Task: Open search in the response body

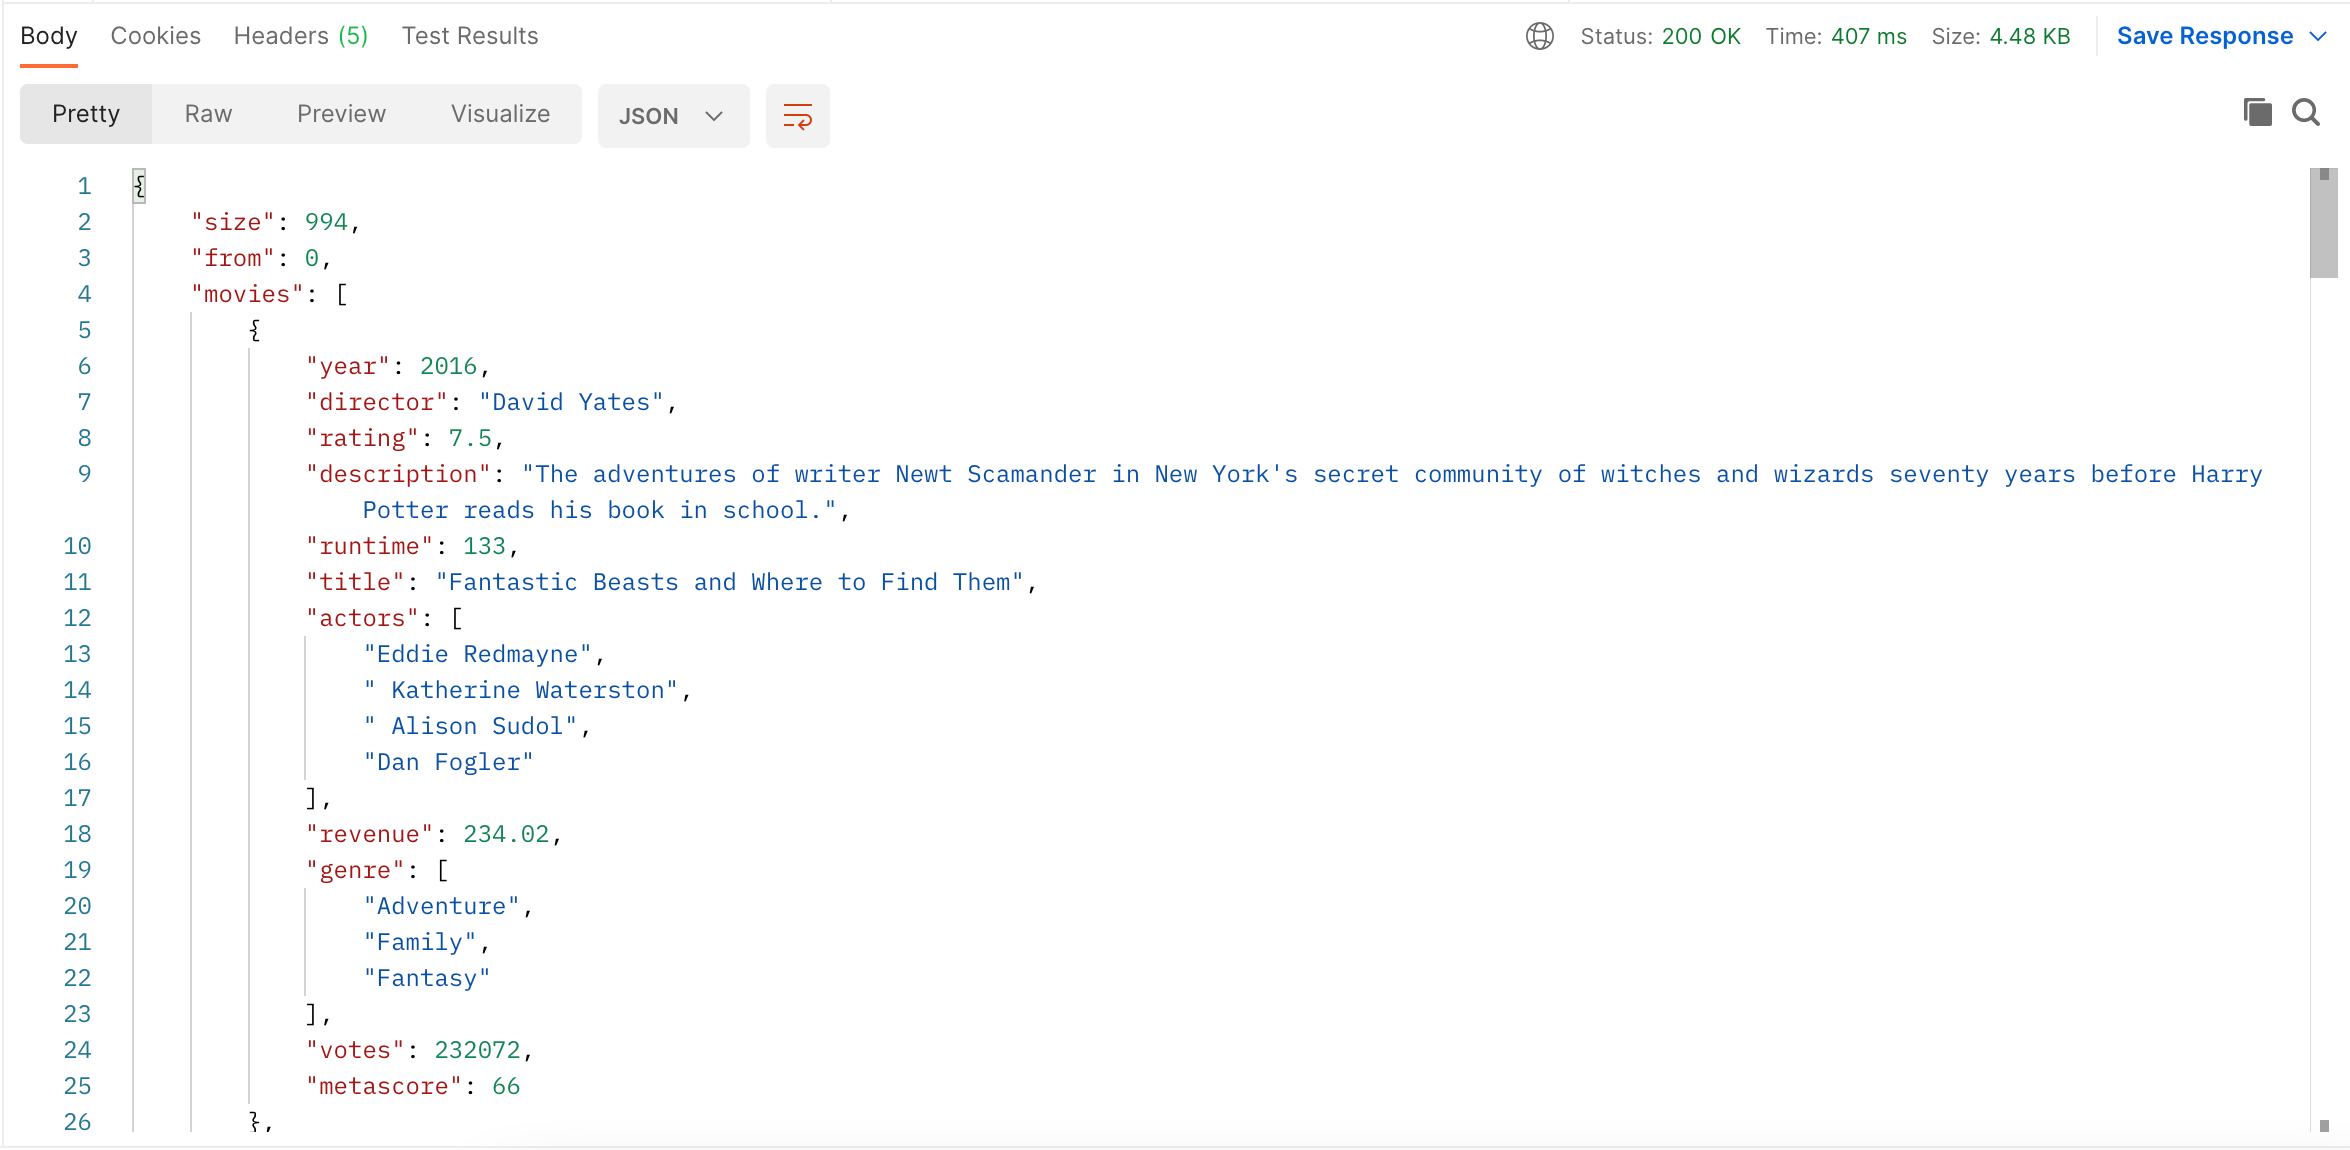Action: tap(2306, 113)
